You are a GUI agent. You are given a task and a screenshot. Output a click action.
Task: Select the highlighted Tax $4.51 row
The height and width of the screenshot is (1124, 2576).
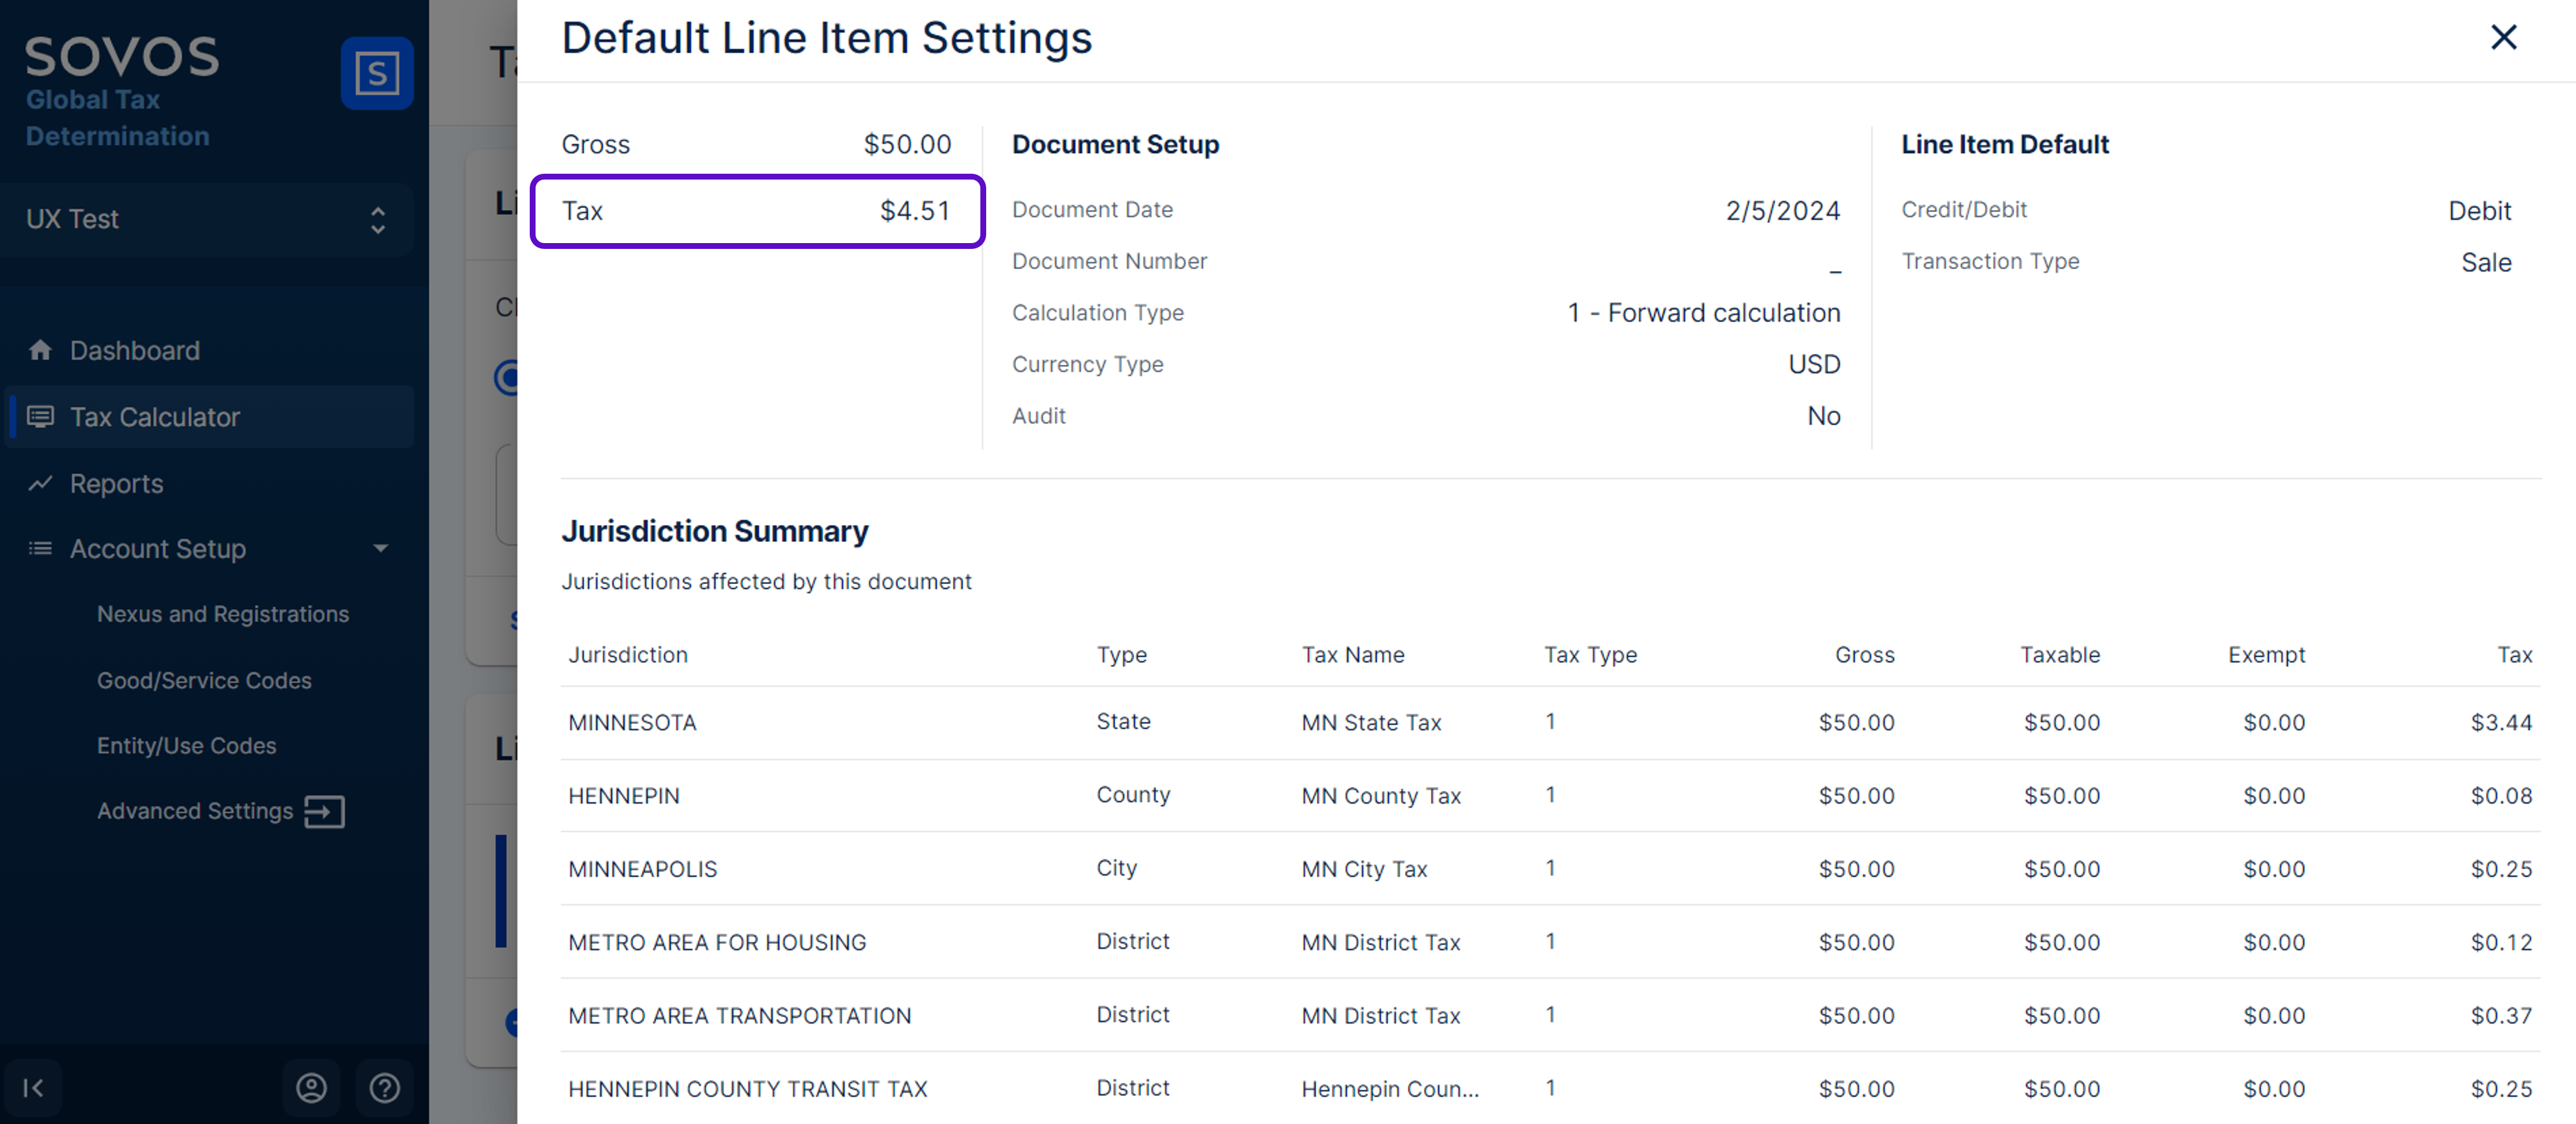point(756,211)
